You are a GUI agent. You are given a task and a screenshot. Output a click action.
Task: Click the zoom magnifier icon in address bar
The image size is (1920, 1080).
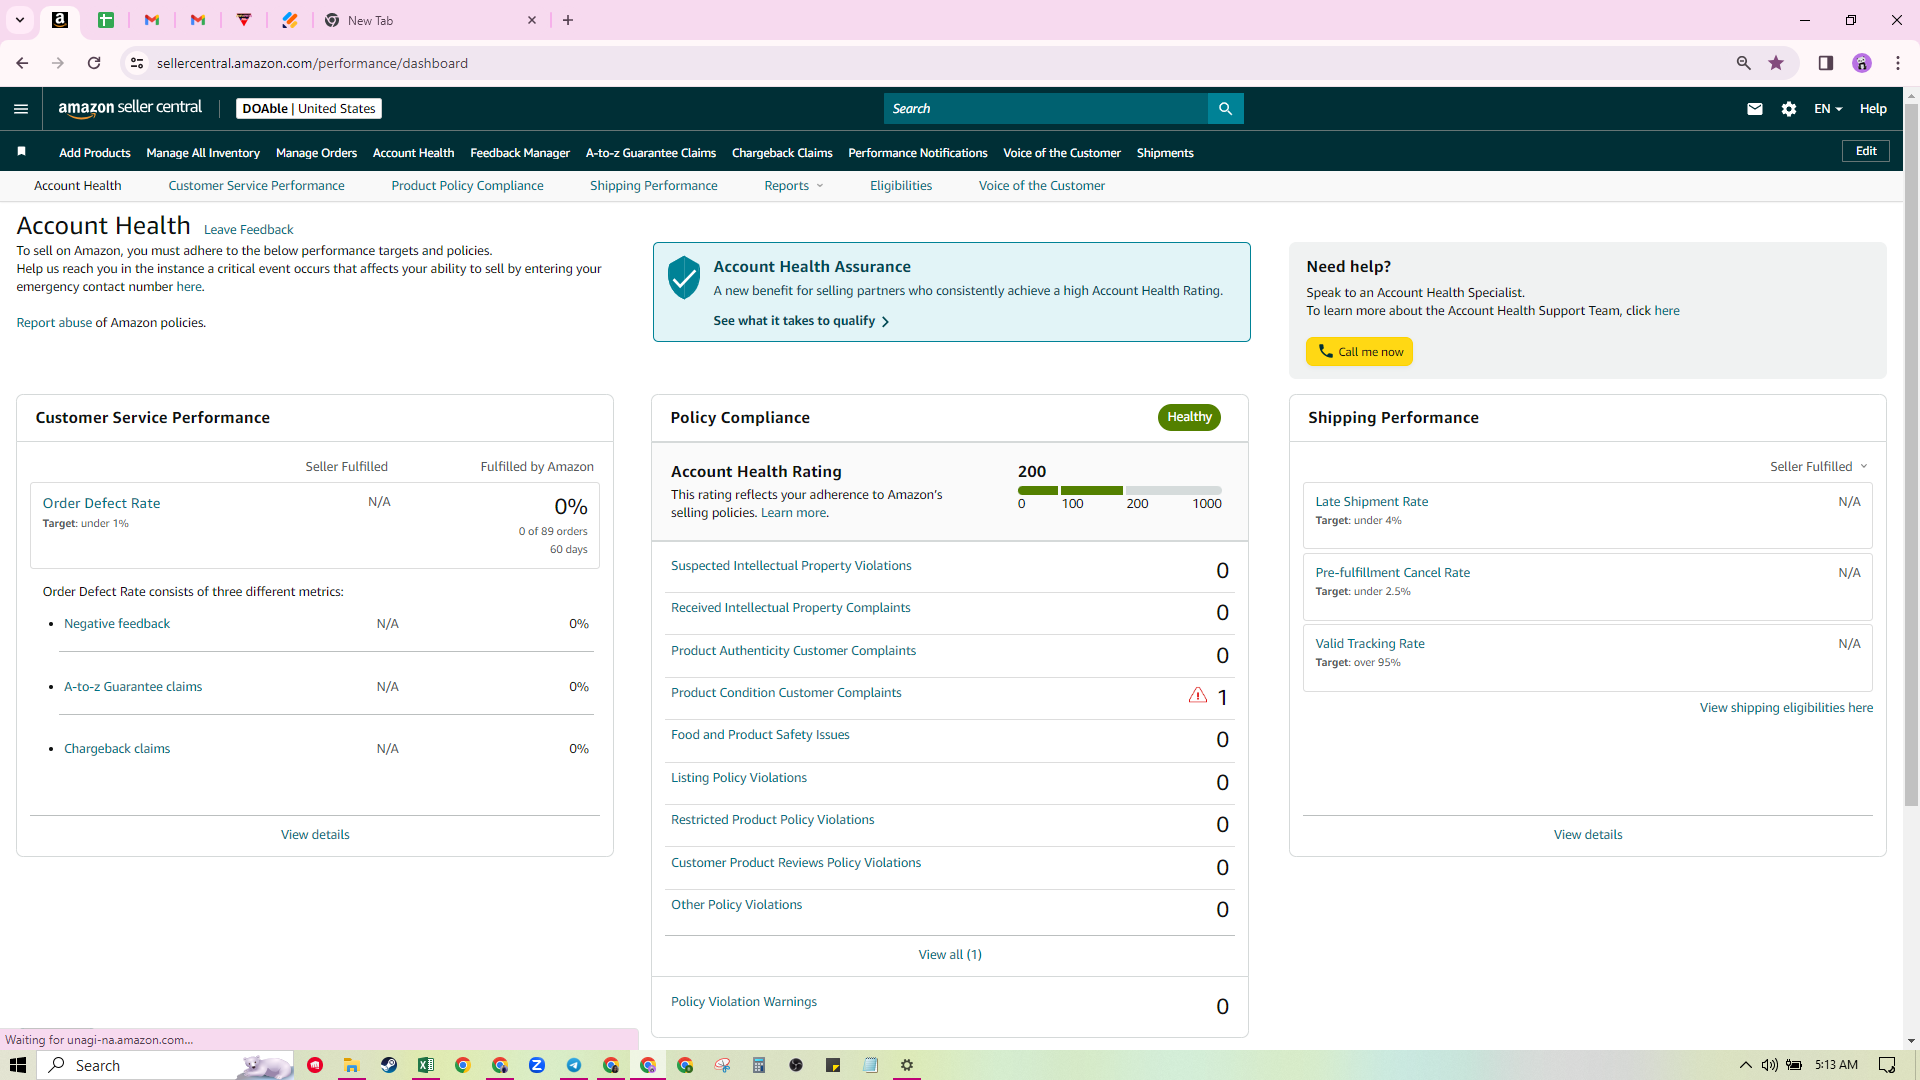tap(1743, 63)
